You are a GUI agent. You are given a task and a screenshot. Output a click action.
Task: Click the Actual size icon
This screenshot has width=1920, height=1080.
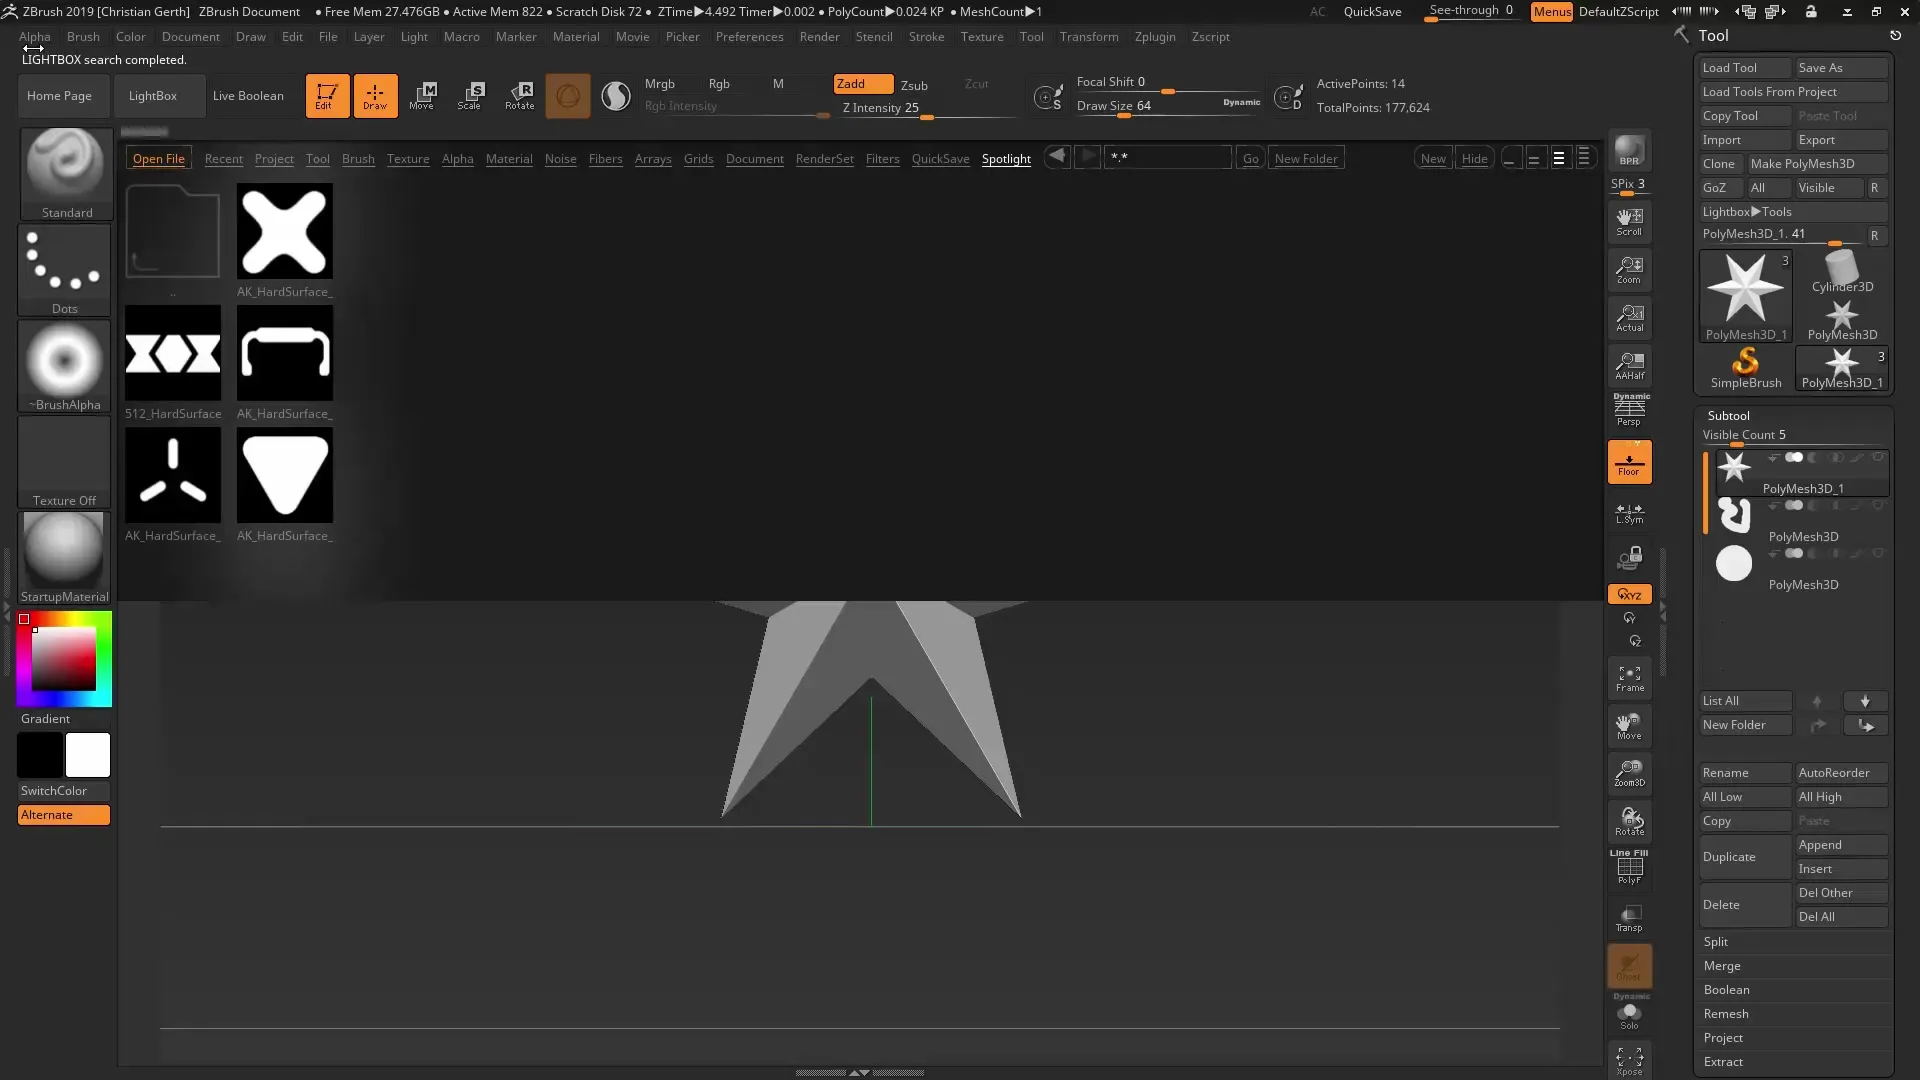click(1629, 318)
